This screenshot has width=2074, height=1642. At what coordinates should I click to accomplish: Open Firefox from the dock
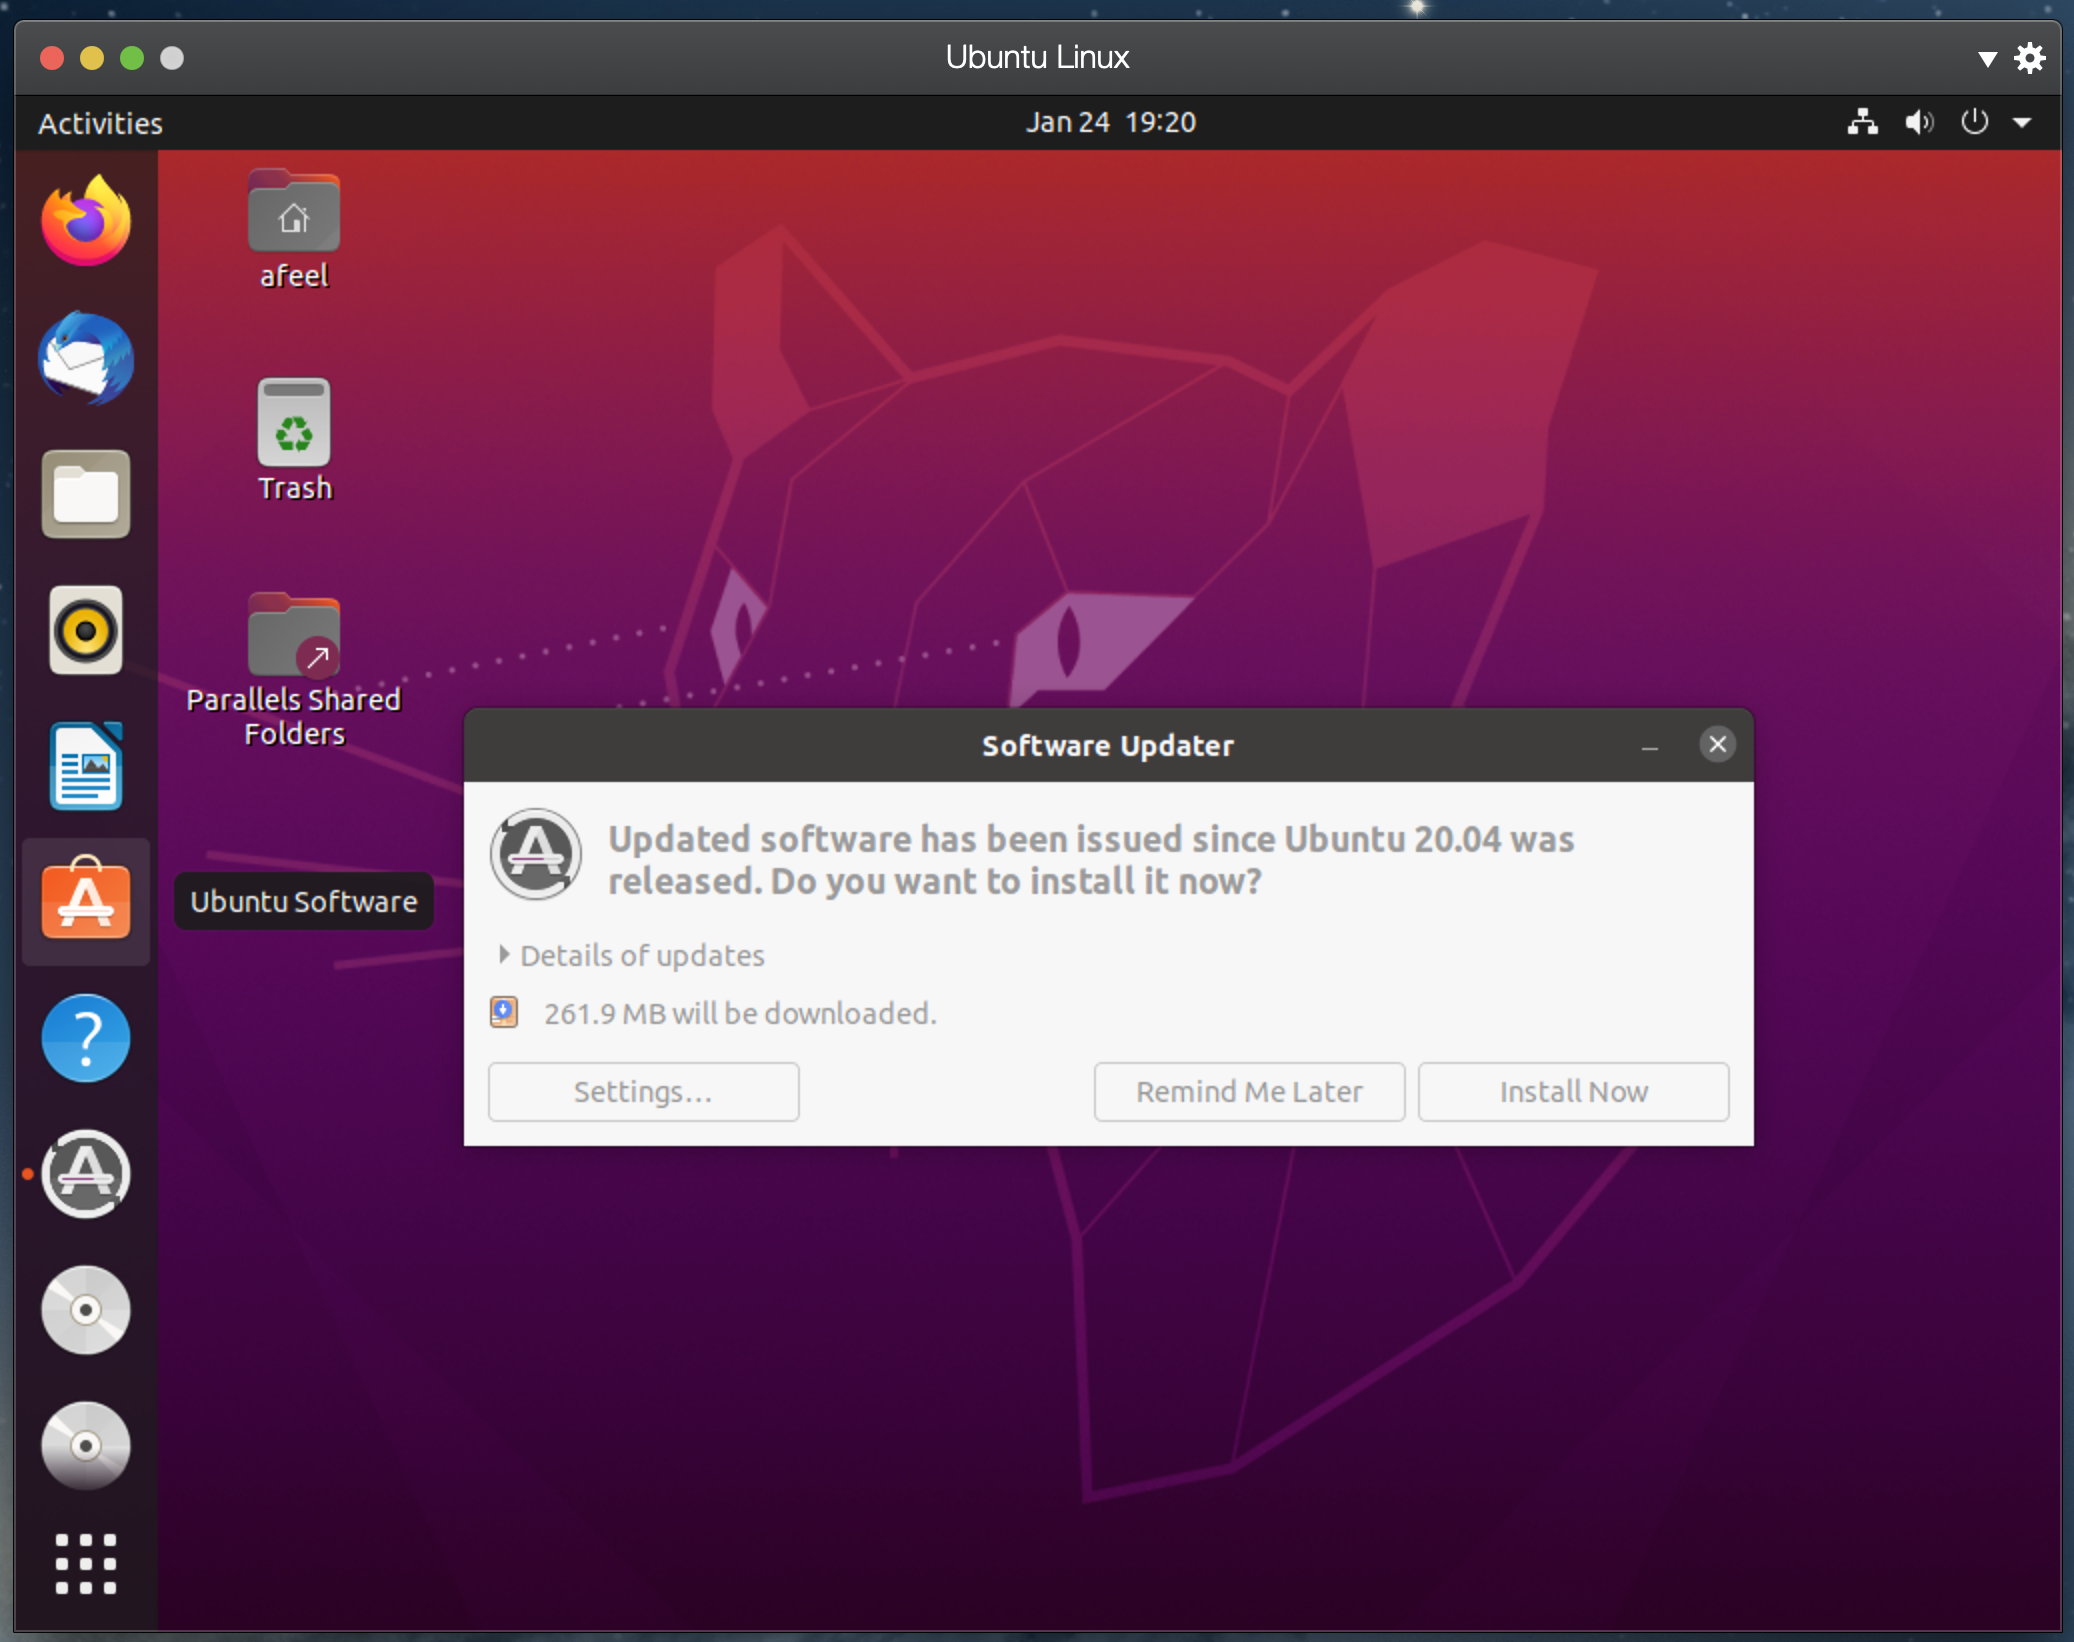click(x=86, y=221)
